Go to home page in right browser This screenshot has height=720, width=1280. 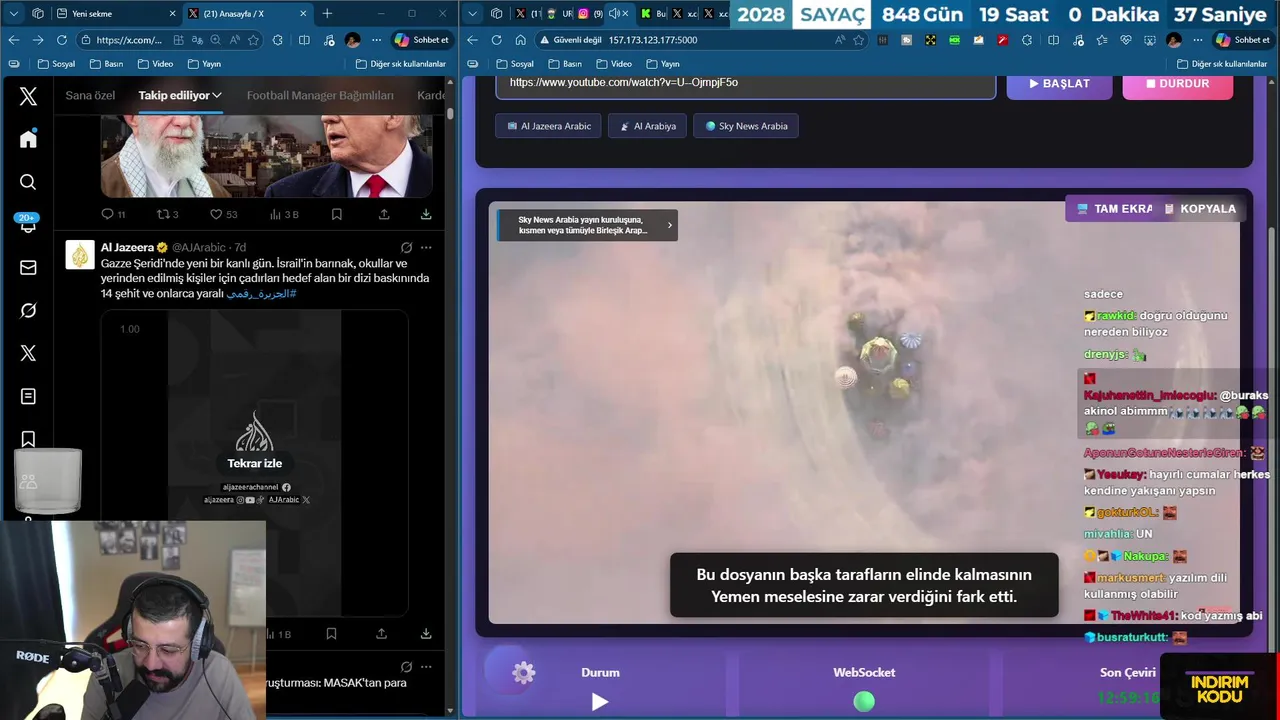[520, 40]
